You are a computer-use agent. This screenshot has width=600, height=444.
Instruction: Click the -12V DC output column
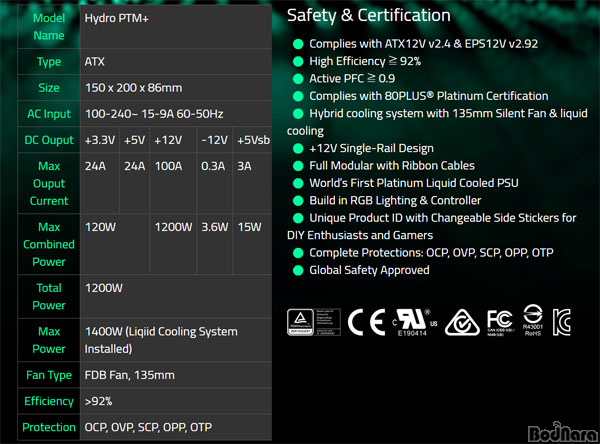pos(215,140)
